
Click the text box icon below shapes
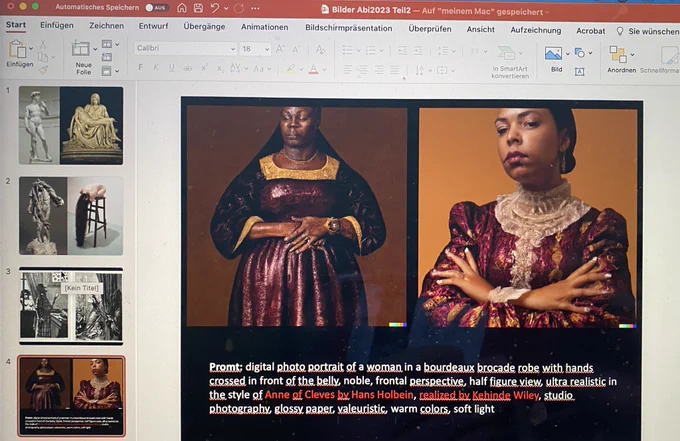click(x=579, y=72)
